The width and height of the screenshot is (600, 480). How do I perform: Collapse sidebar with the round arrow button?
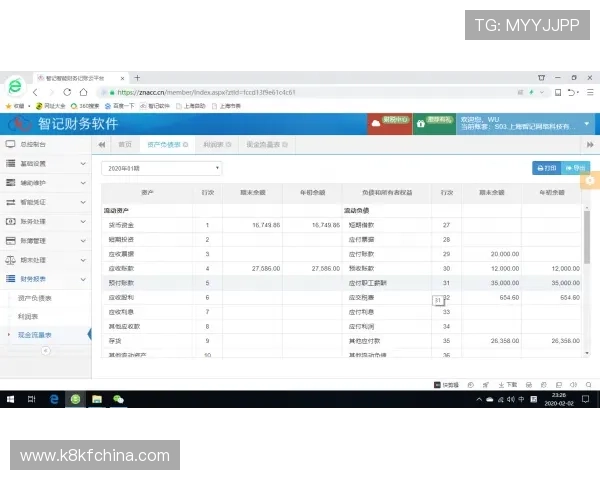pyautogui.click(x=46, y=351)
